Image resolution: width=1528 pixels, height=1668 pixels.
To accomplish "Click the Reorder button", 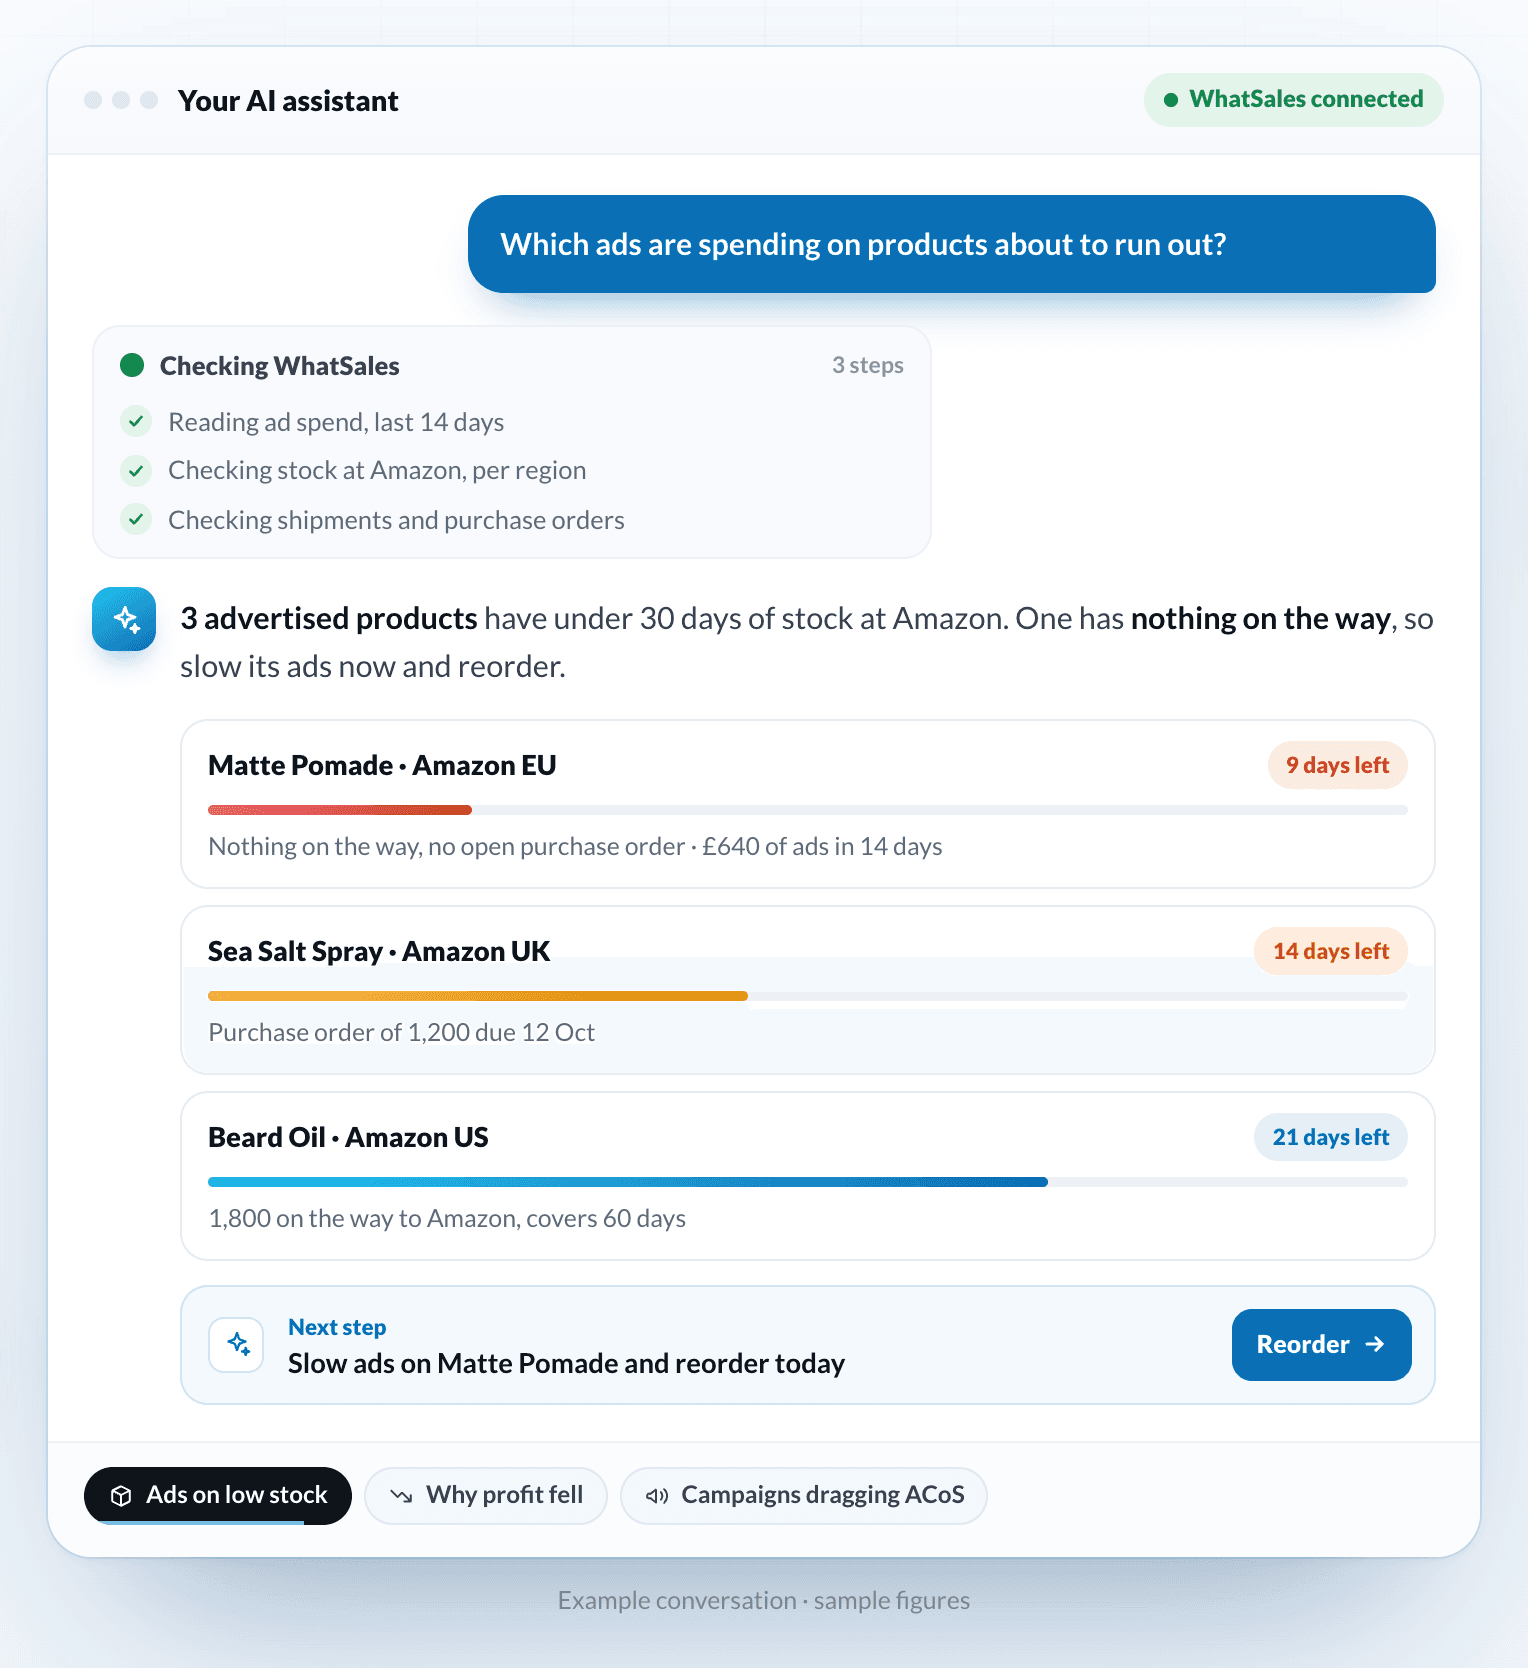I will pos(1322,1345).
